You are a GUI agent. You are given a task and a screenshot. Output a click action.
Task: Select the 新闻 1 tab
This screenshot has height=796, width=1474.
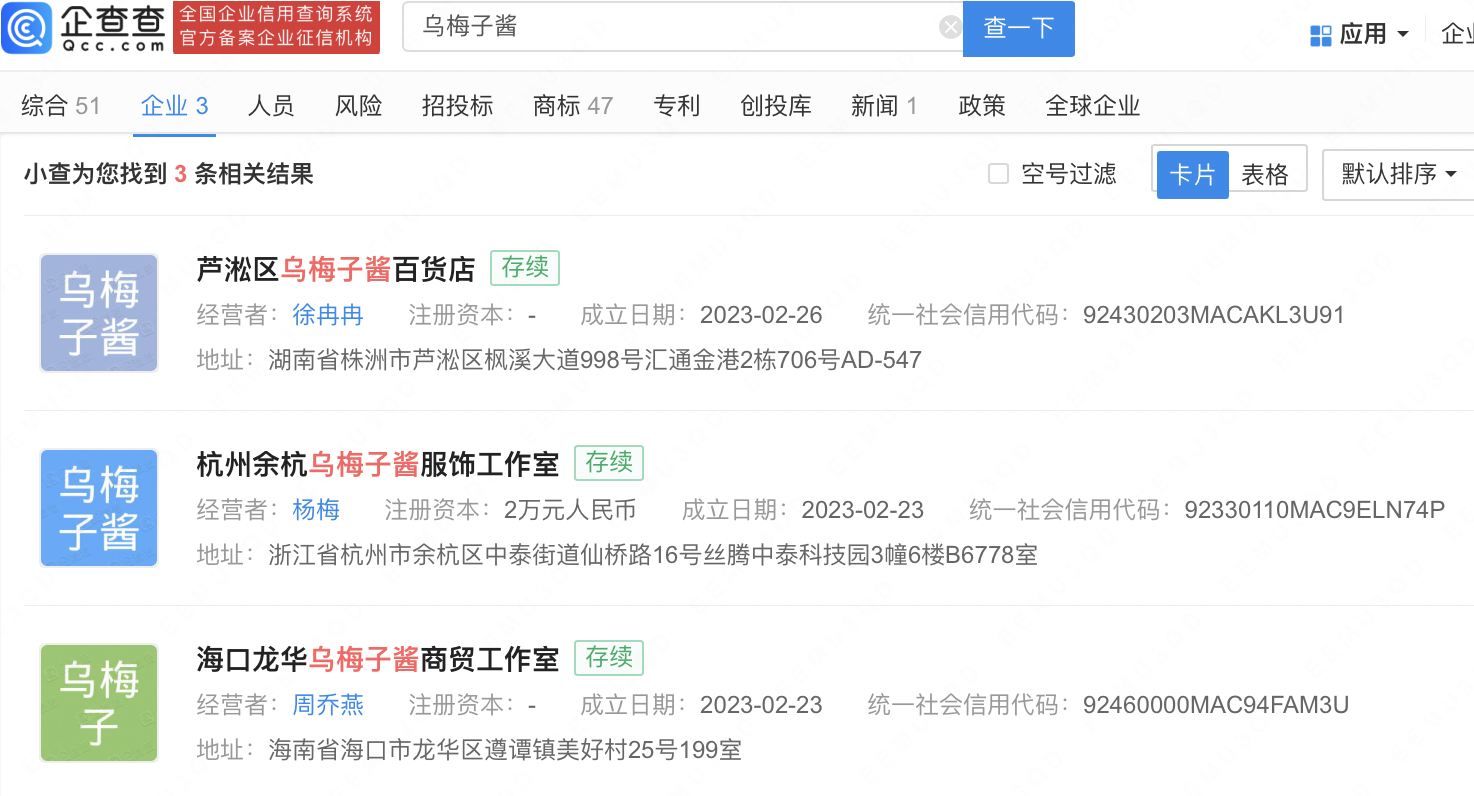885,106
